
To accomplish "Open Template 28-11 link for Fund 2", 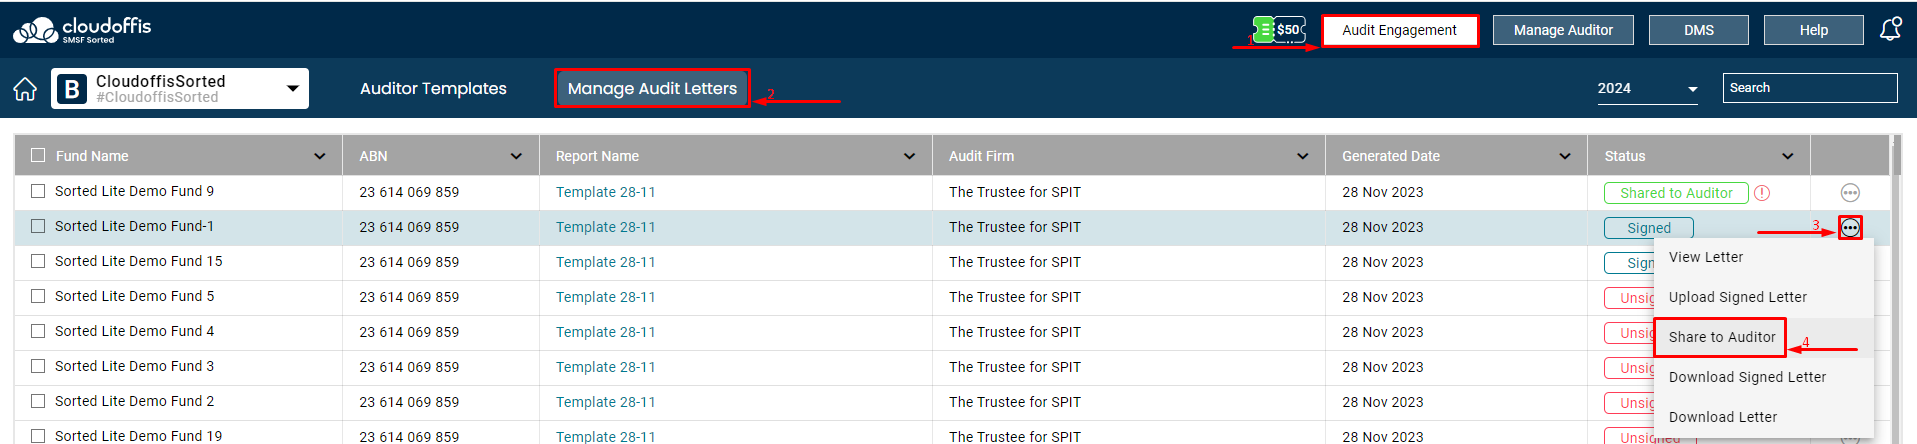I will [606, 402].
